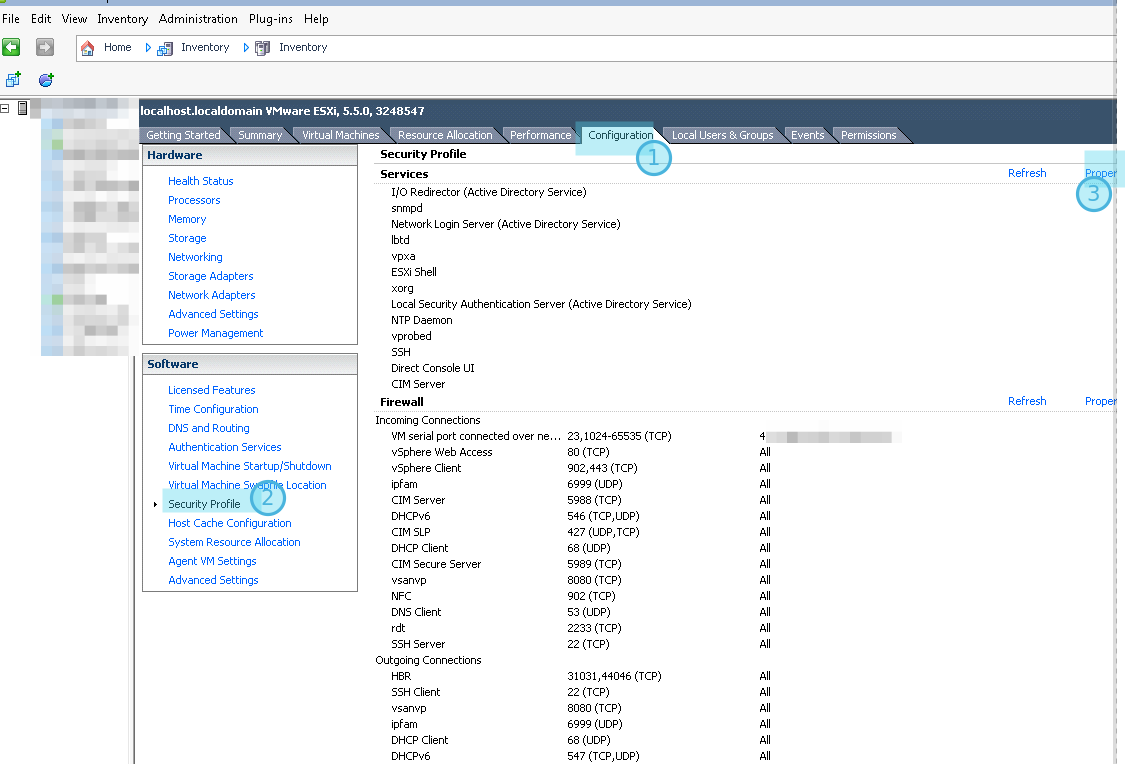Image resolution: width=1125 pixels, height=764 pixels.
Task: Open the View menu
Action: [74, 19]
